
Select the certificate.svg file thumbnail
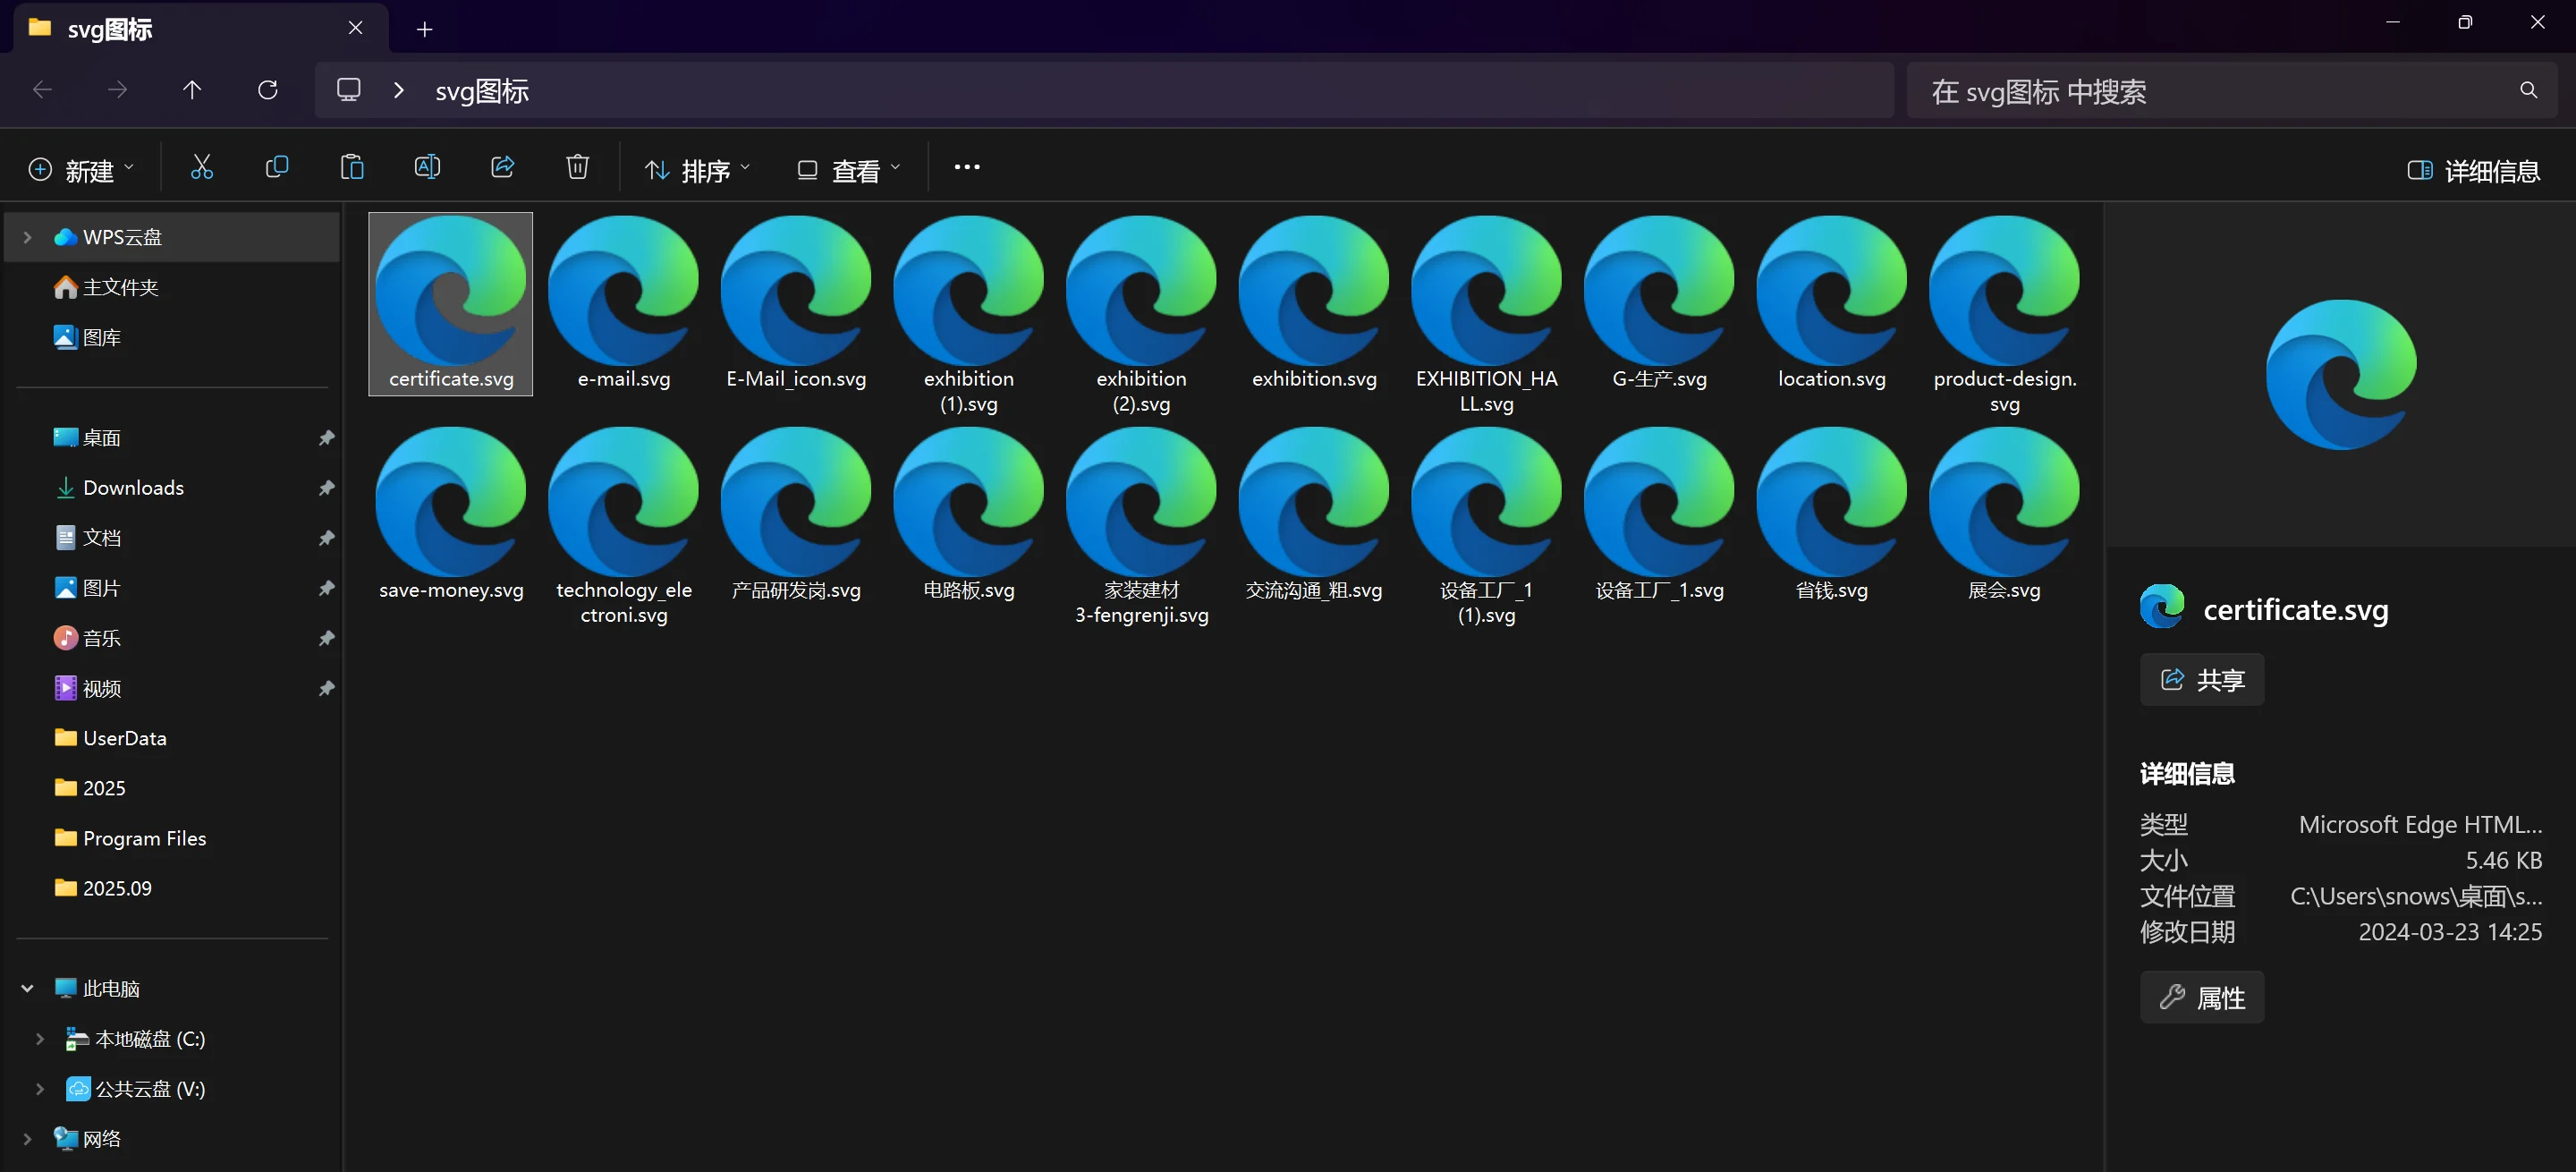451,303
